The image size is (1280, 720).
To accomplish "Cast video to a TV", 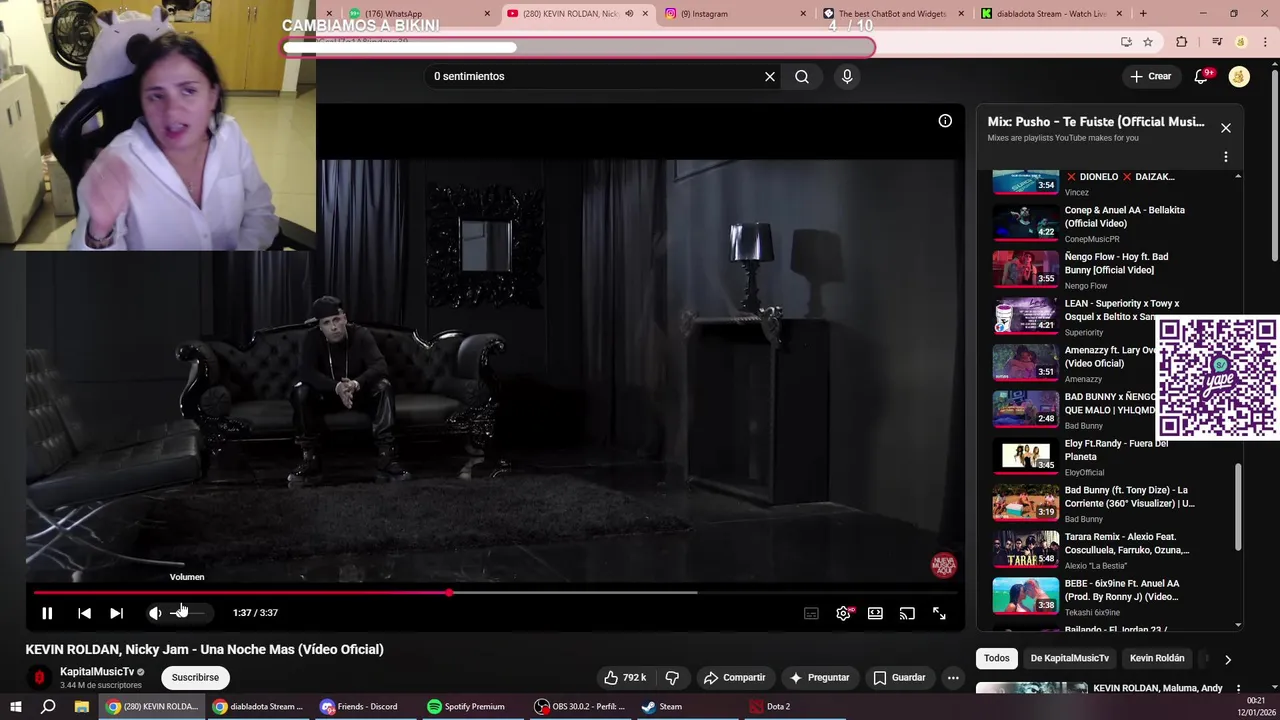I will coord(907,613).
